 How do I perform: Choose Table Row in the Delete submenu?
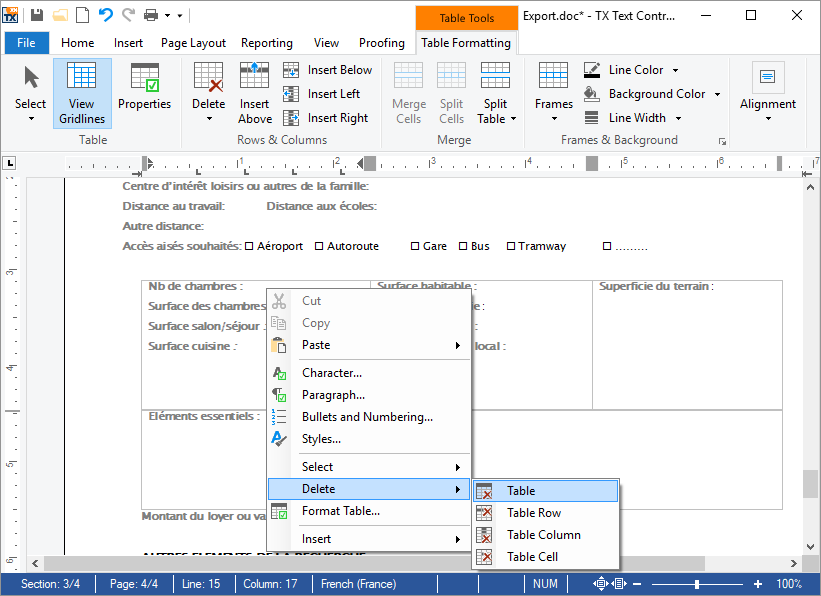coord(546,513)
